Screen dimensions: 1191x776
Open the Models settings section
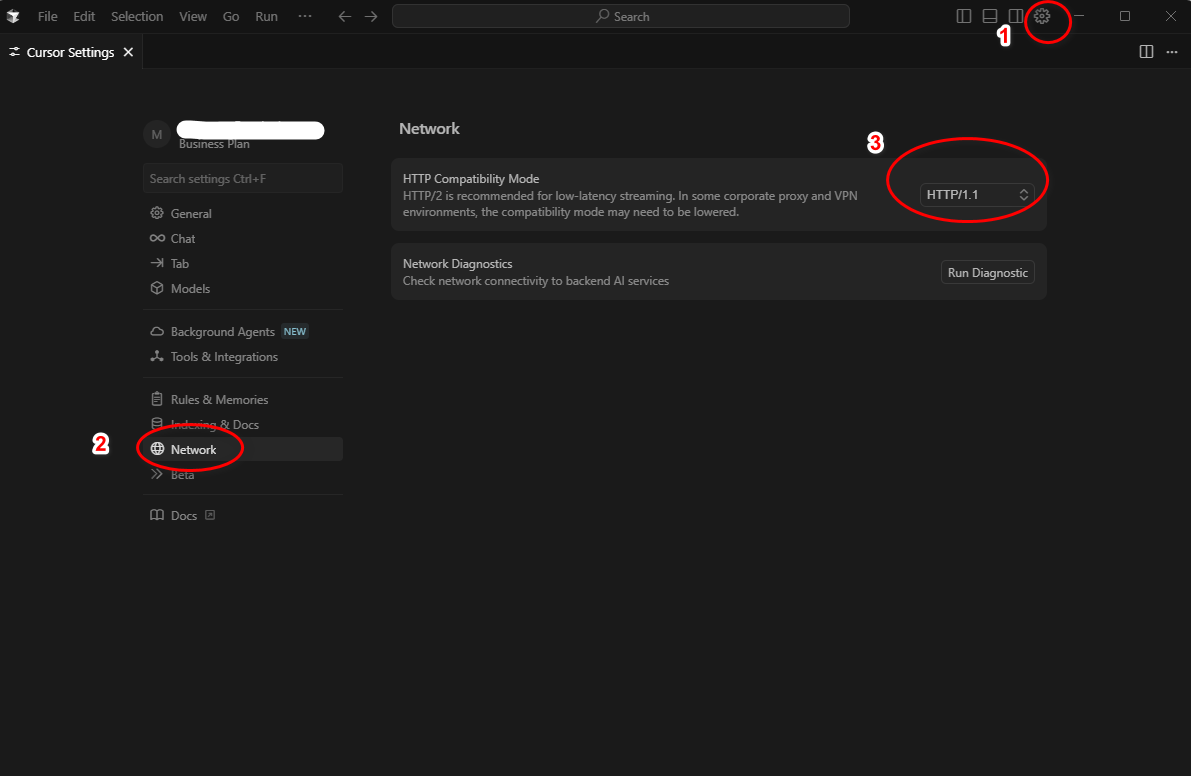click(x=242, y=289)
